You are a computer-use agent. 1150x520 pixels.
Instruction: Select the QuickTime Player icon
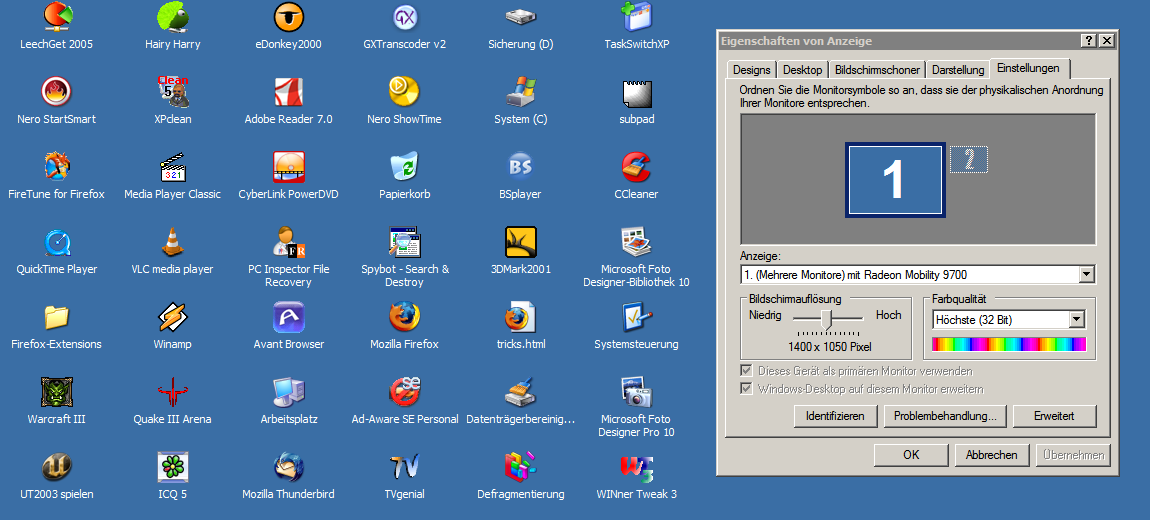point(56,242)
